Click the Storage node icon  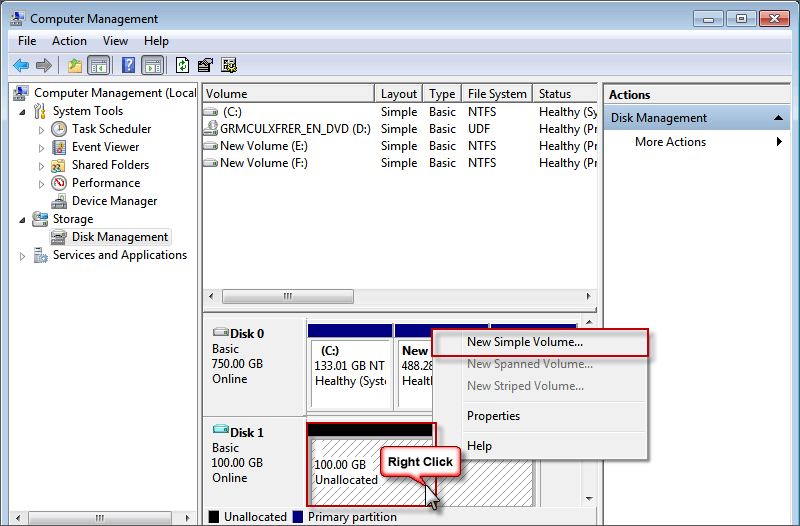tap(40, 219)
